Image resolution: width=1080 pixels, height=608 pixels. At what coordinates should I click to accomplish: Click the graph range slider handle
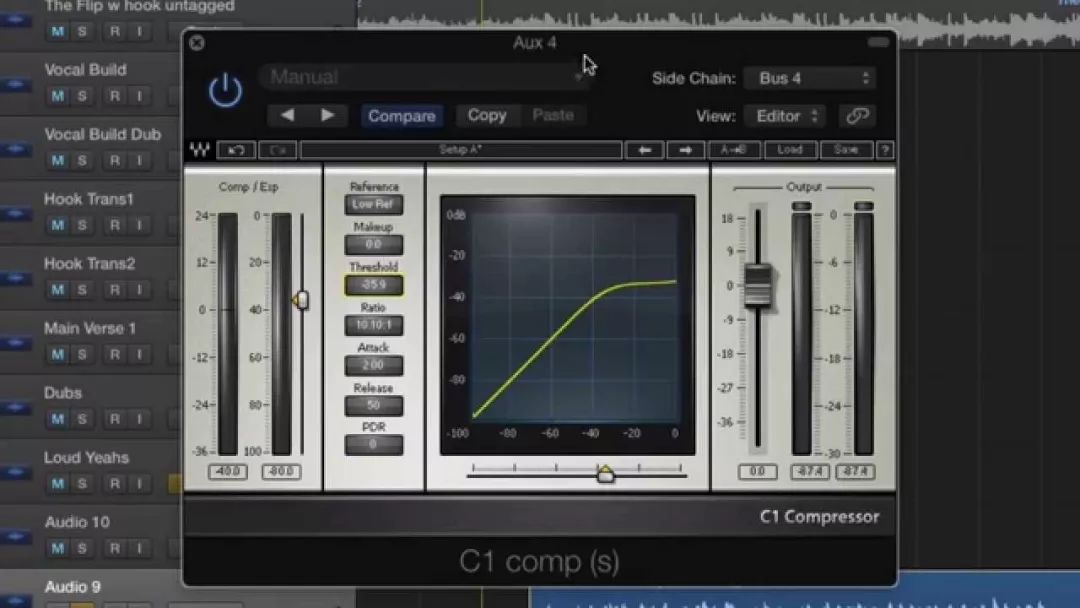click(x=605, y=473)
